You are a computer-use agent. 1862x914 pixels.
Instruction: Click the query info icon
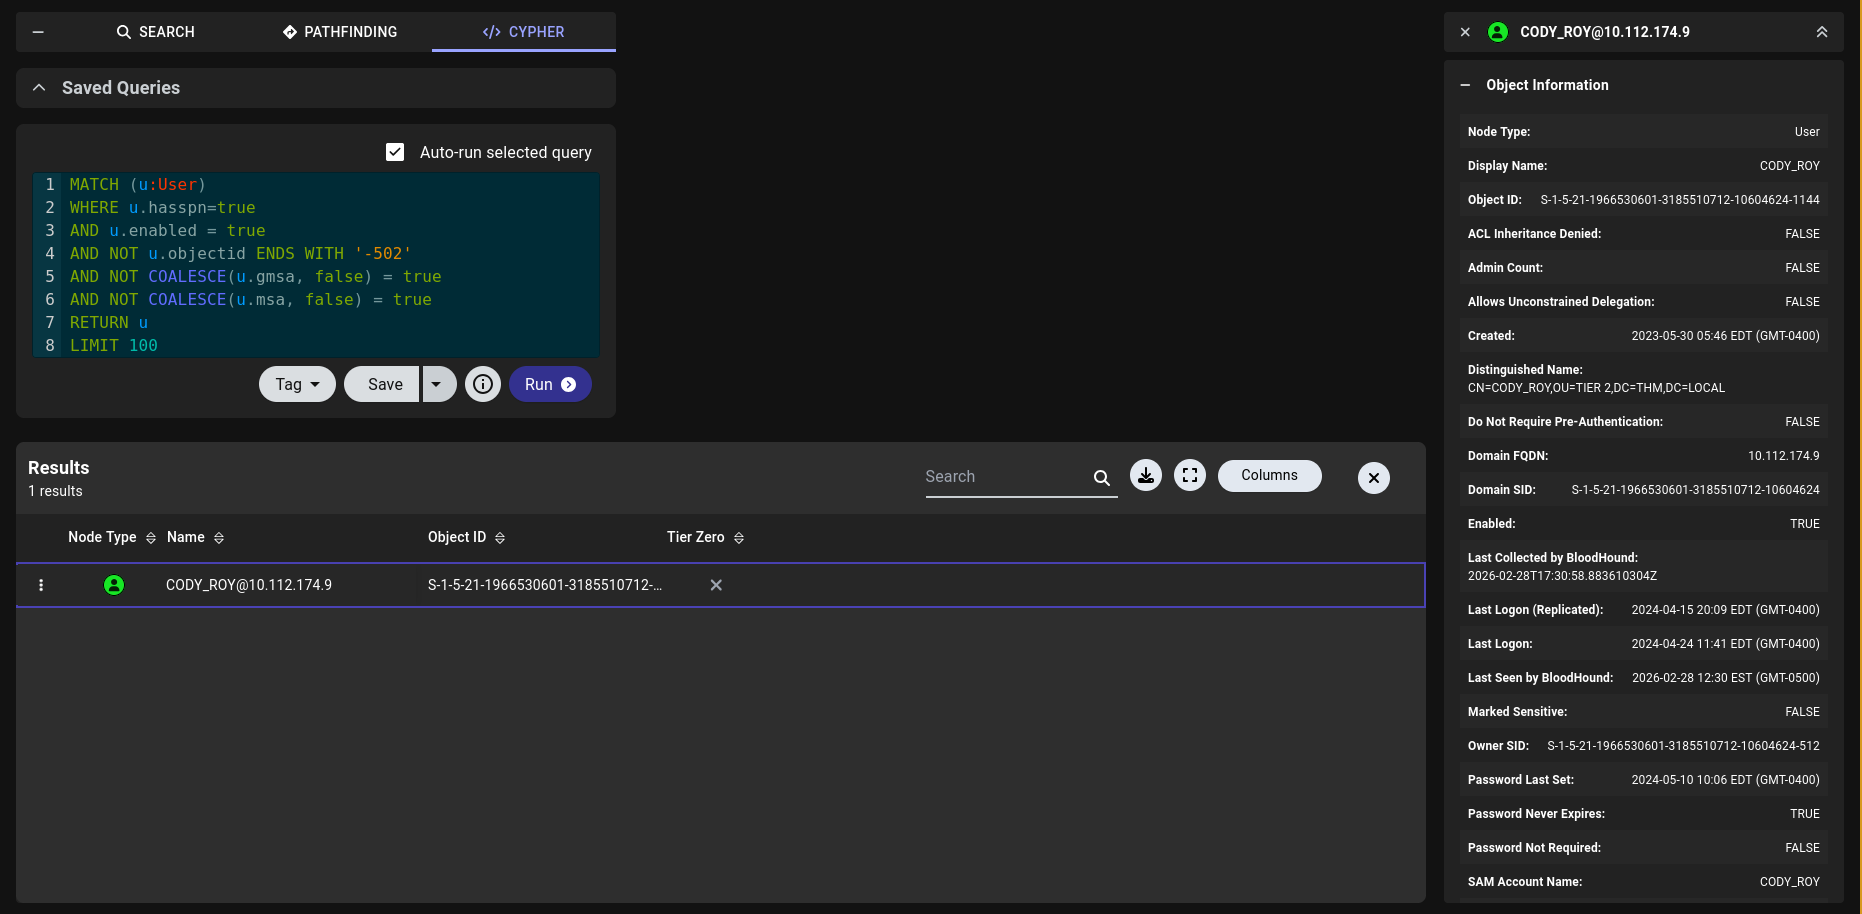[483, 384]
